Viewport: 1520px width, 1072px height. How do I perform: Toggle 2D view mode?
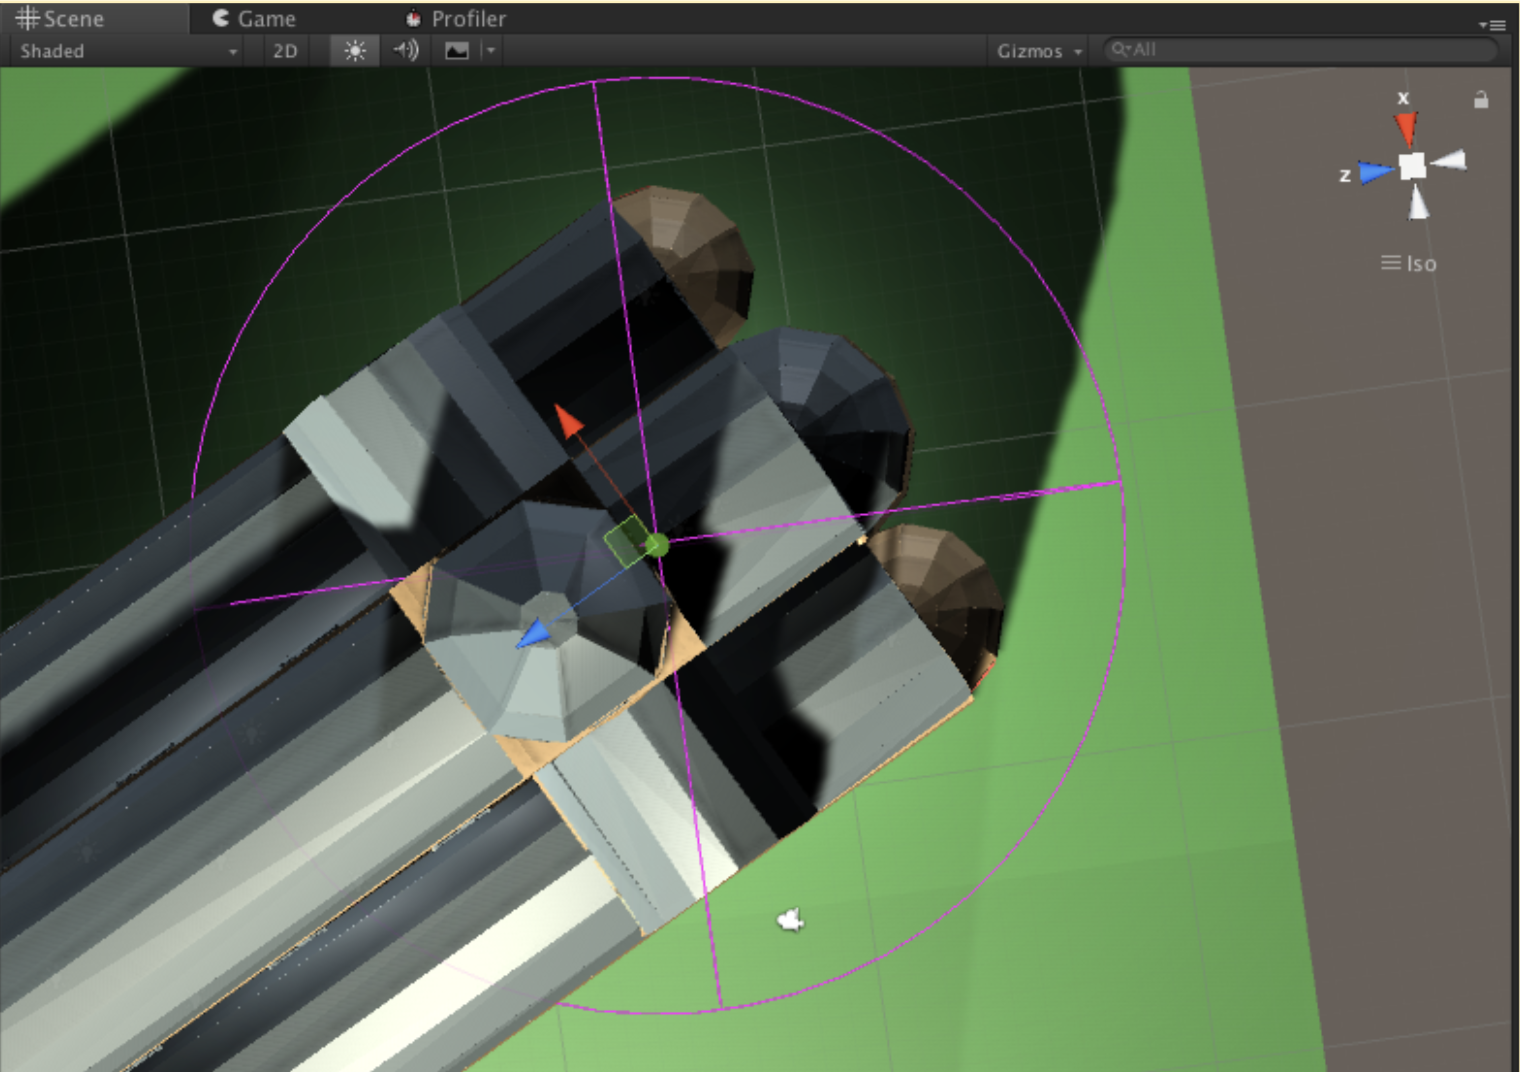click(285, 51)
